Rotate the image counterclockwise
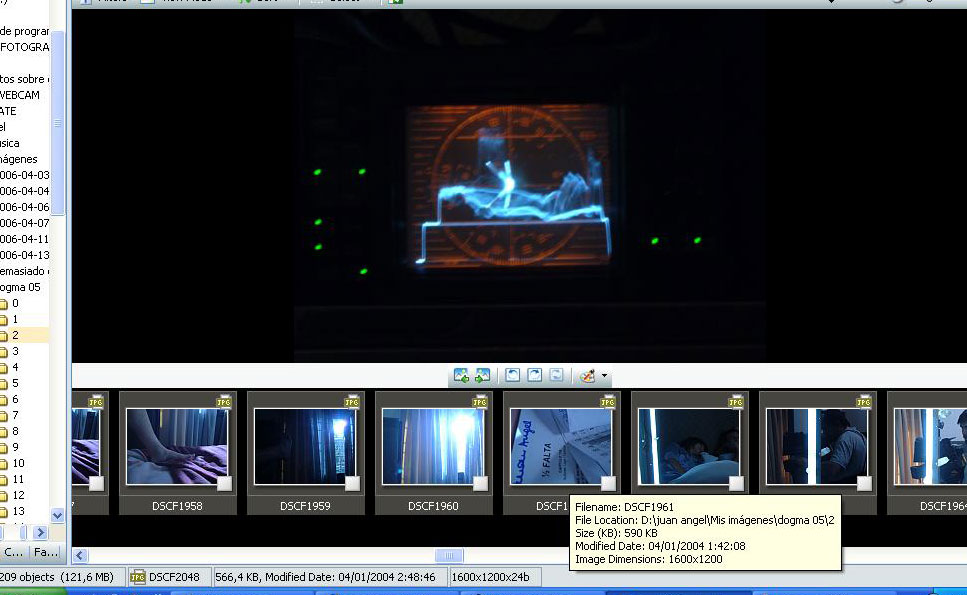 click(512, 375)
